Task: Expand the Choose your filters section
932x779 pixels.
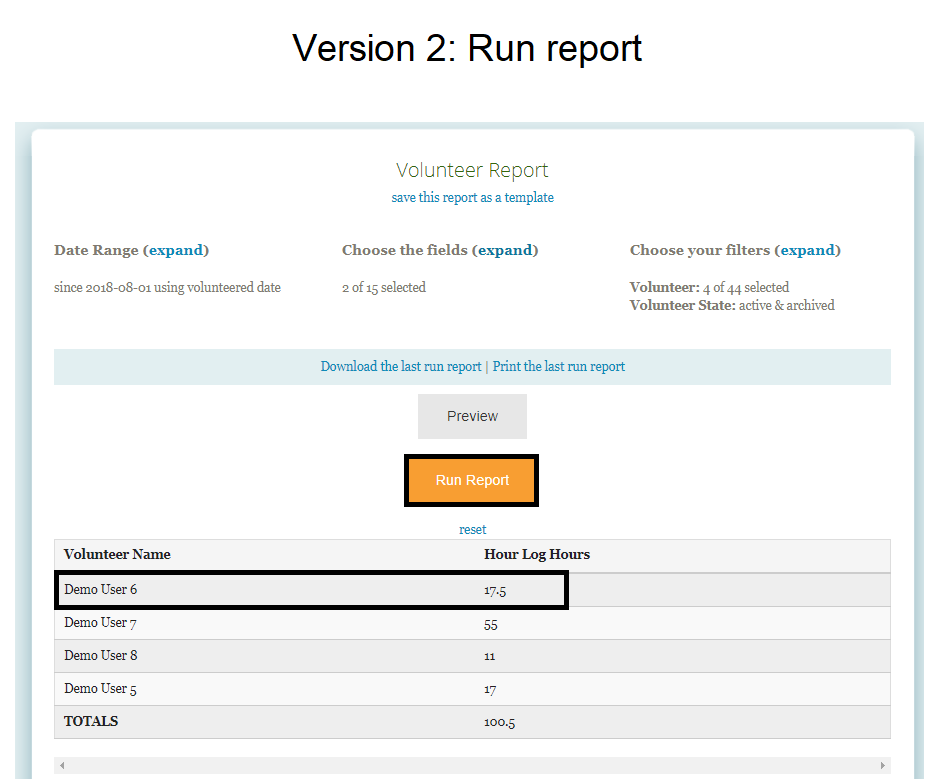Action: coord(808,250)
